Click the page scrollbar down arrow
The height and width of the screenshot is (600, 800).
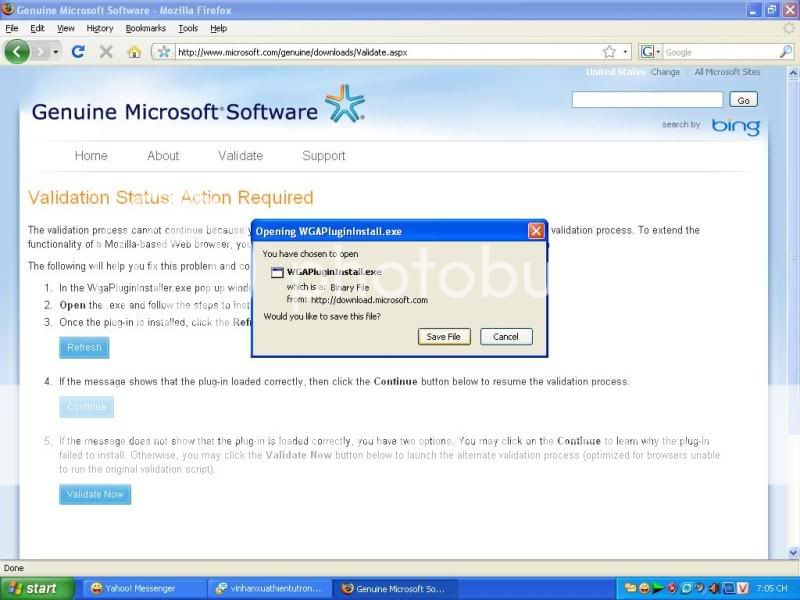point(793,552)
